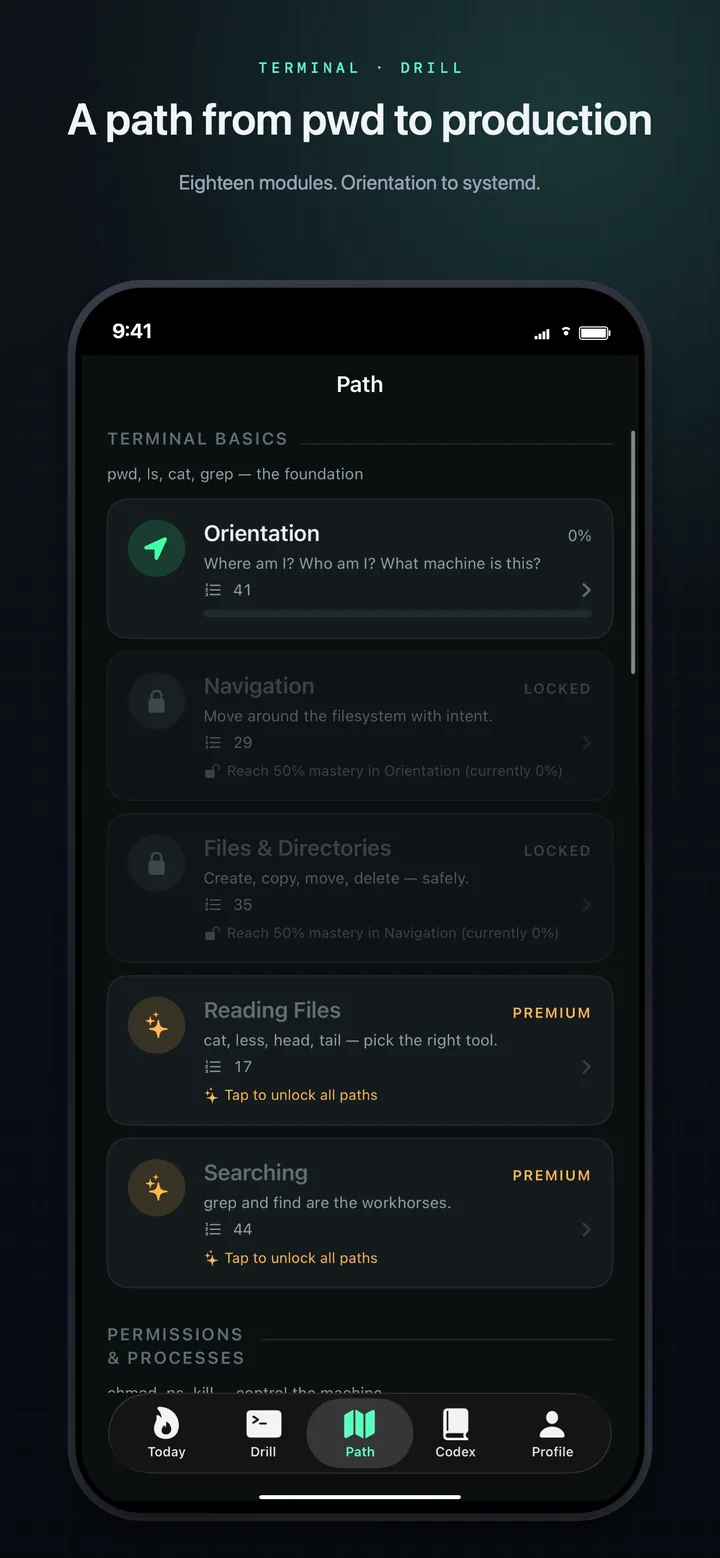The height and width of the screenshot is (1558, 720).
Task: Open the Codex book icon
Action: 455,1424
